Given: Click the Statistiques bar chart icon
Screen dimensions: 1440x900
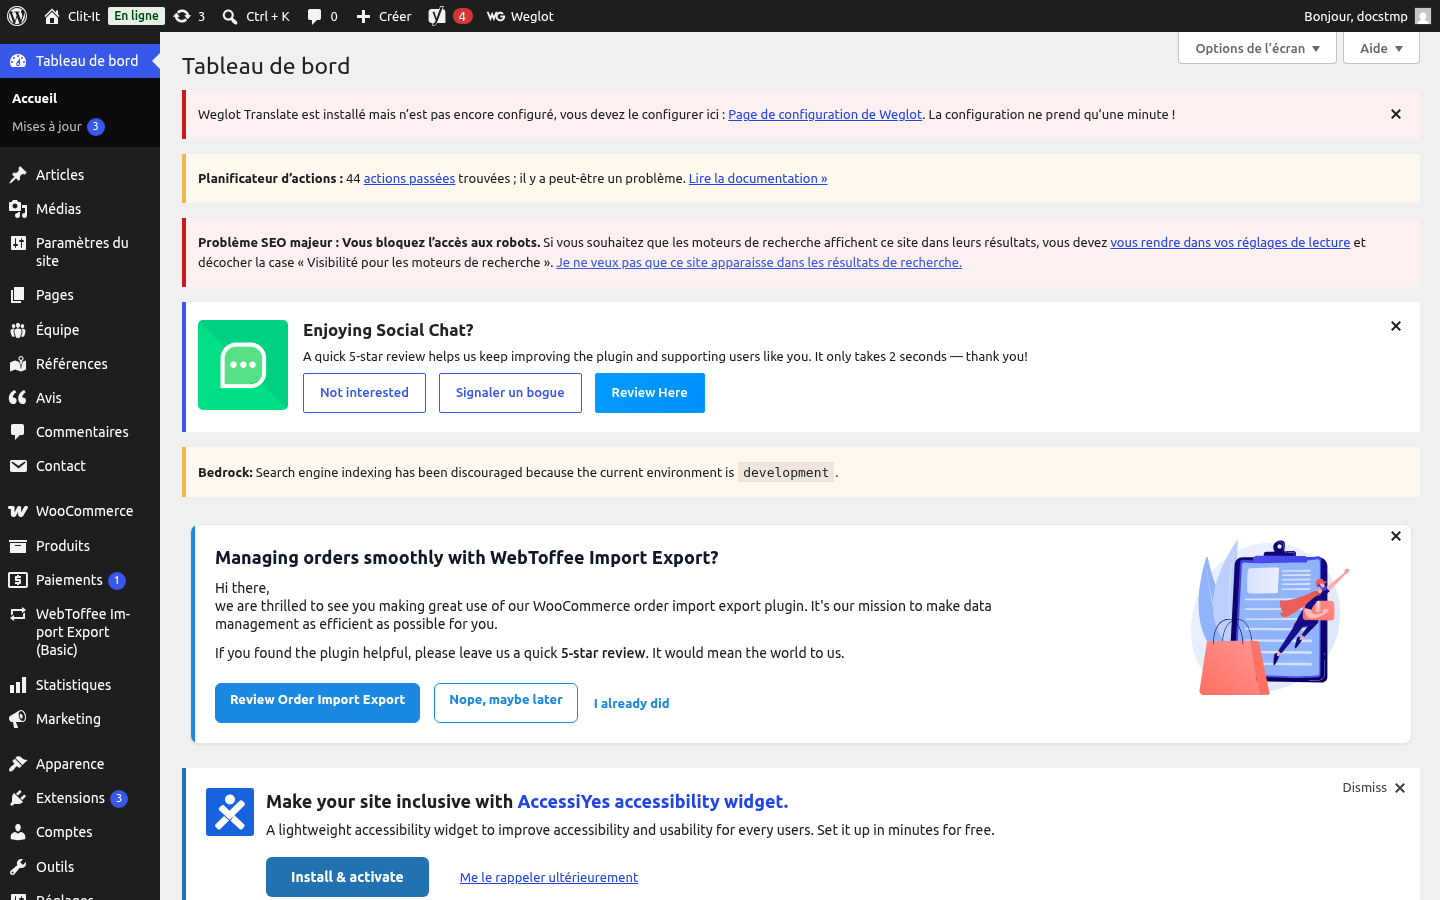Looking at the screenshot, I should pos(18,685).
